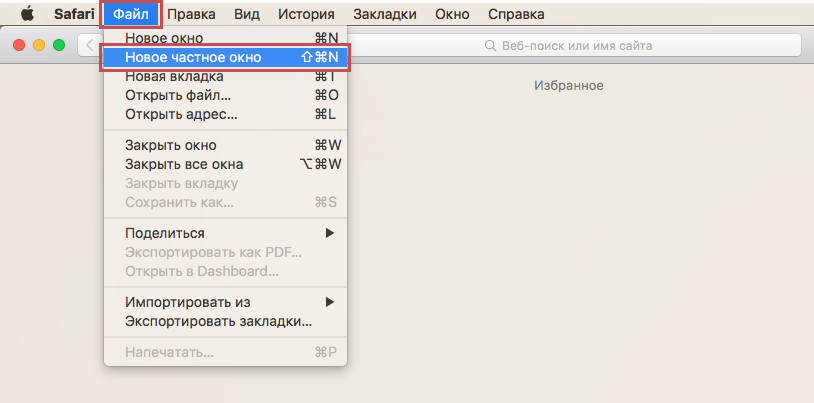Click the green fullscreen window button
Image resolution: width=814 pixels, height=403 pixels.
pyautogui.click(x=59, y=45)
